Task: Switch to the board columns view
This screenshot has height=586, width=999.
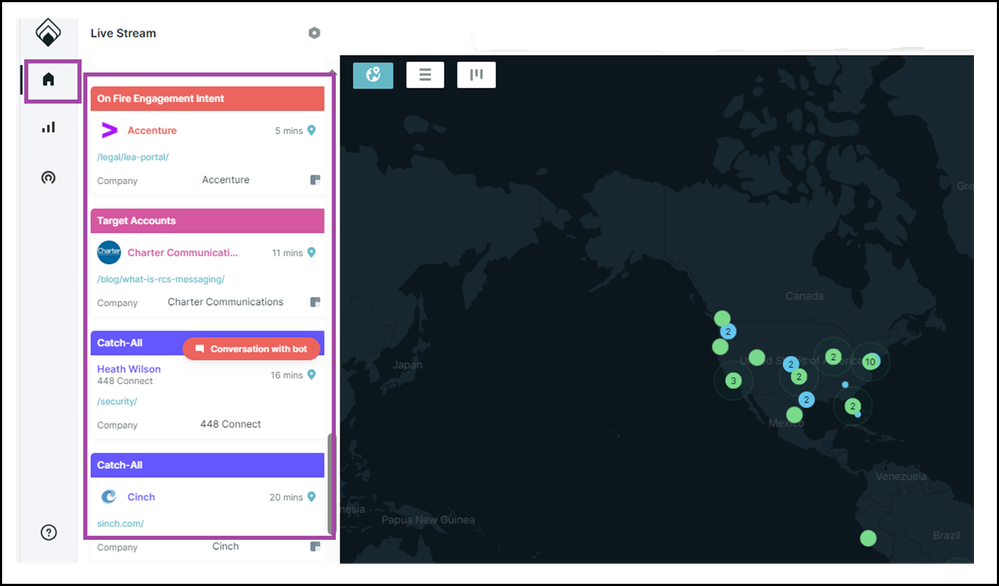Action: 477,75
